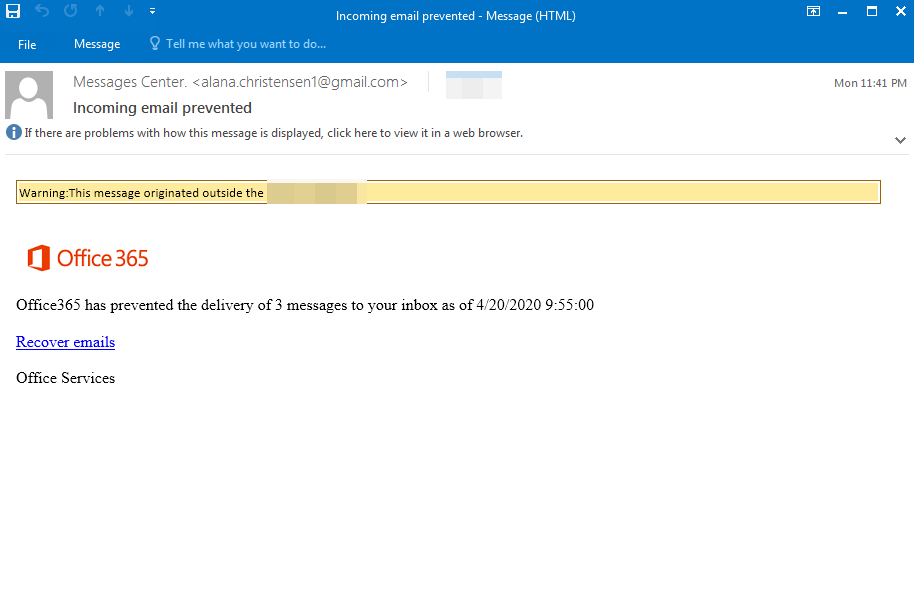Minimize the message window

coord(842,12)
